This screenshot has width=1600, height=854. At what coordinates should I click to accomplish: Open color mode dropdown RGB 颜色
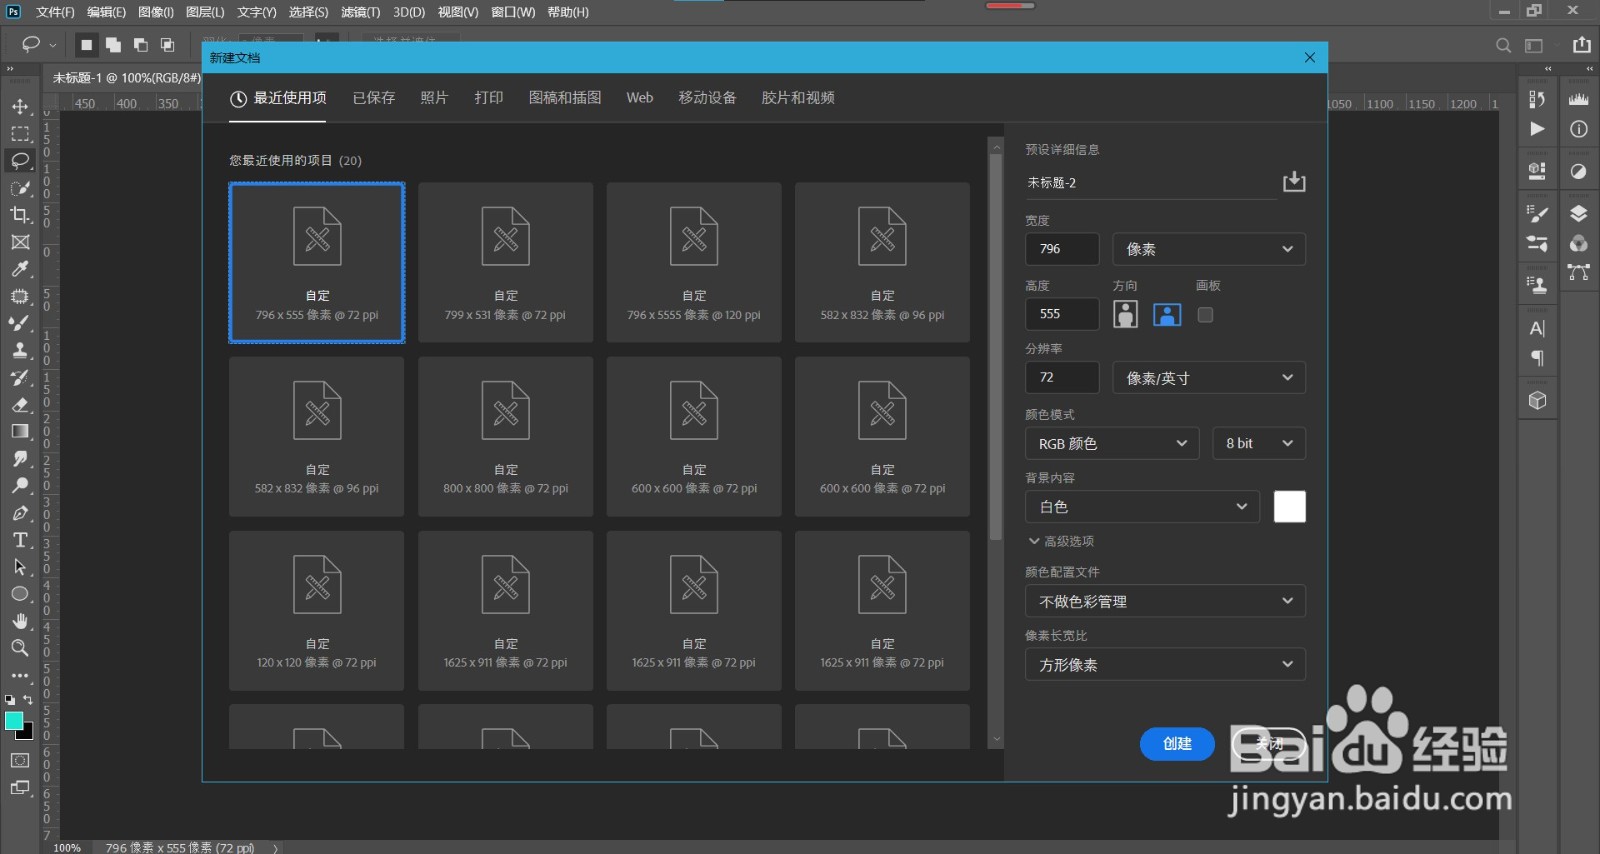pos(1112,443)
